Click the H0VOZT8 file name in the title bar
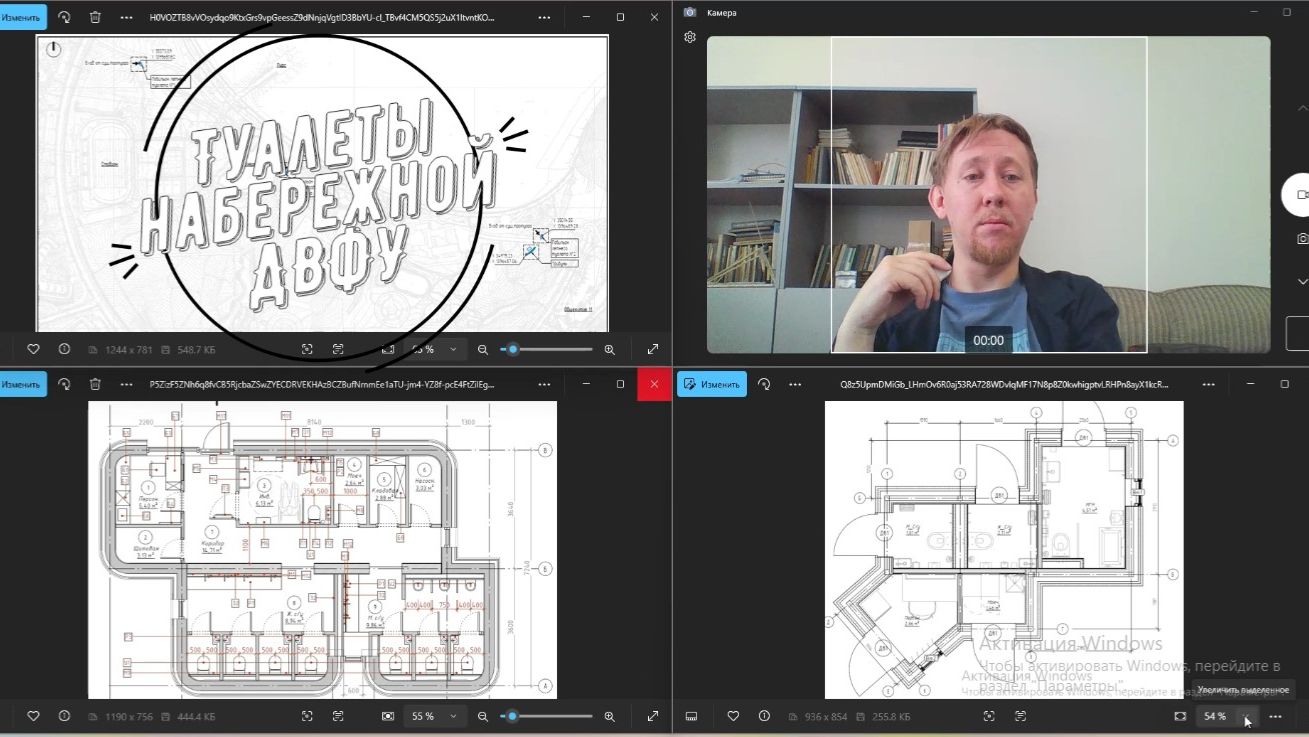1309x737 pixels. (322, 17)
